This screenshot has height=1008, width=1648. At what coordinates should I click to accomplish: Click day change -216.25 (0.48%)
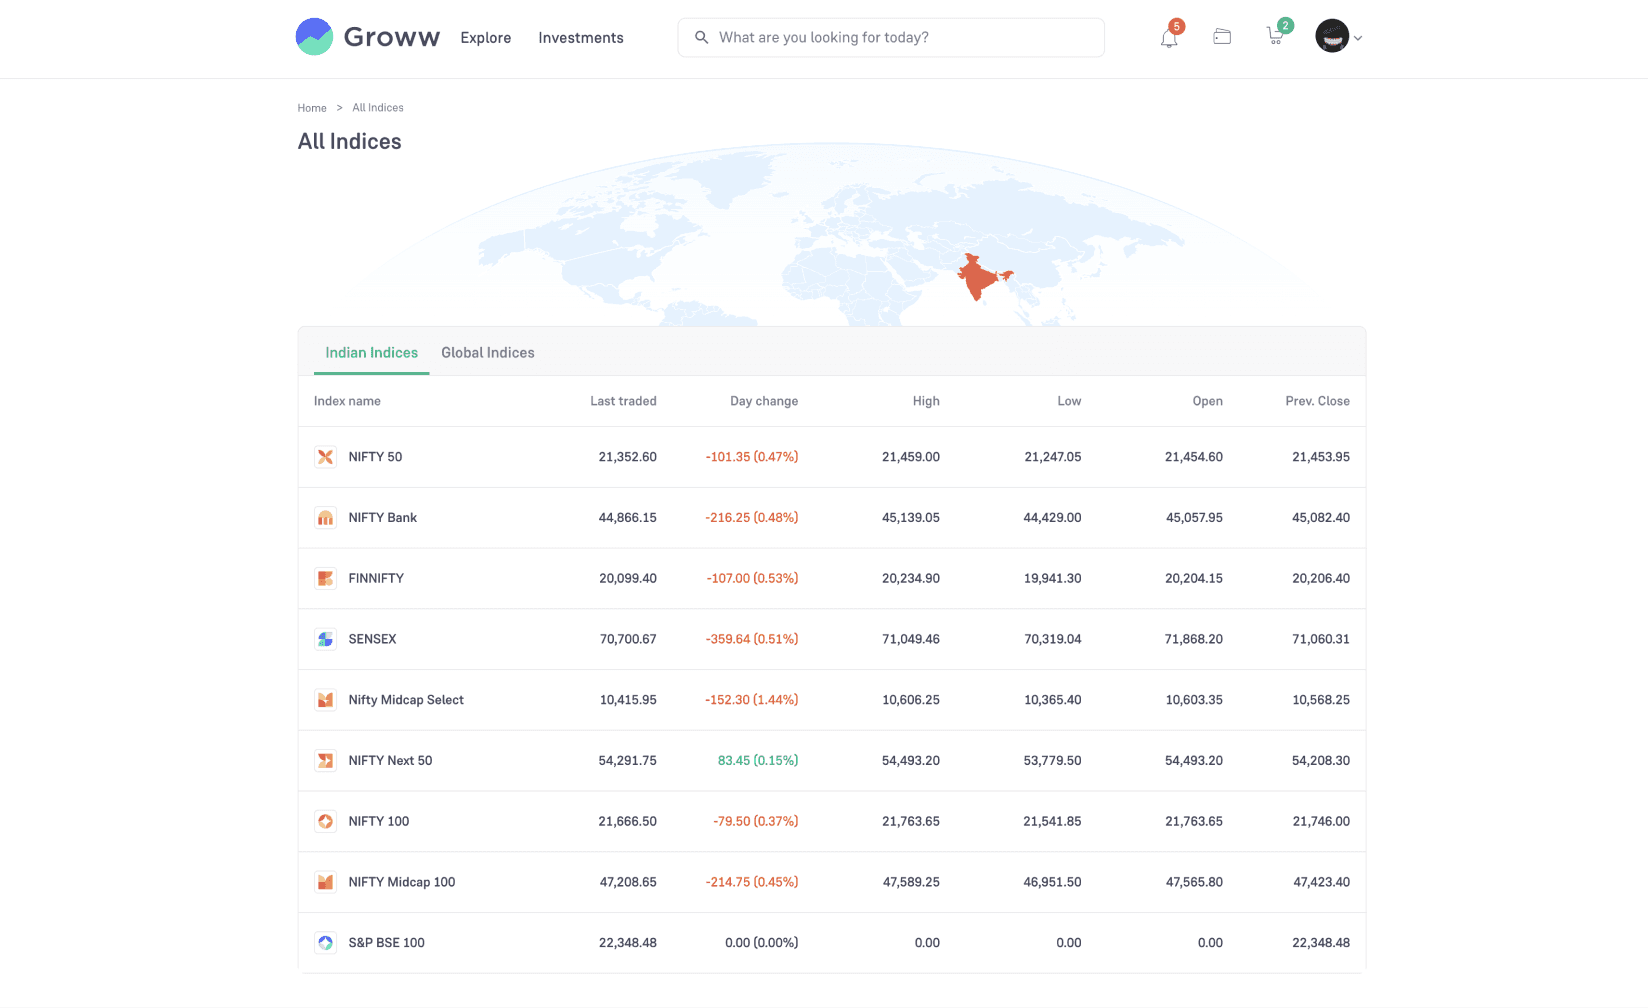click(752, 518)
